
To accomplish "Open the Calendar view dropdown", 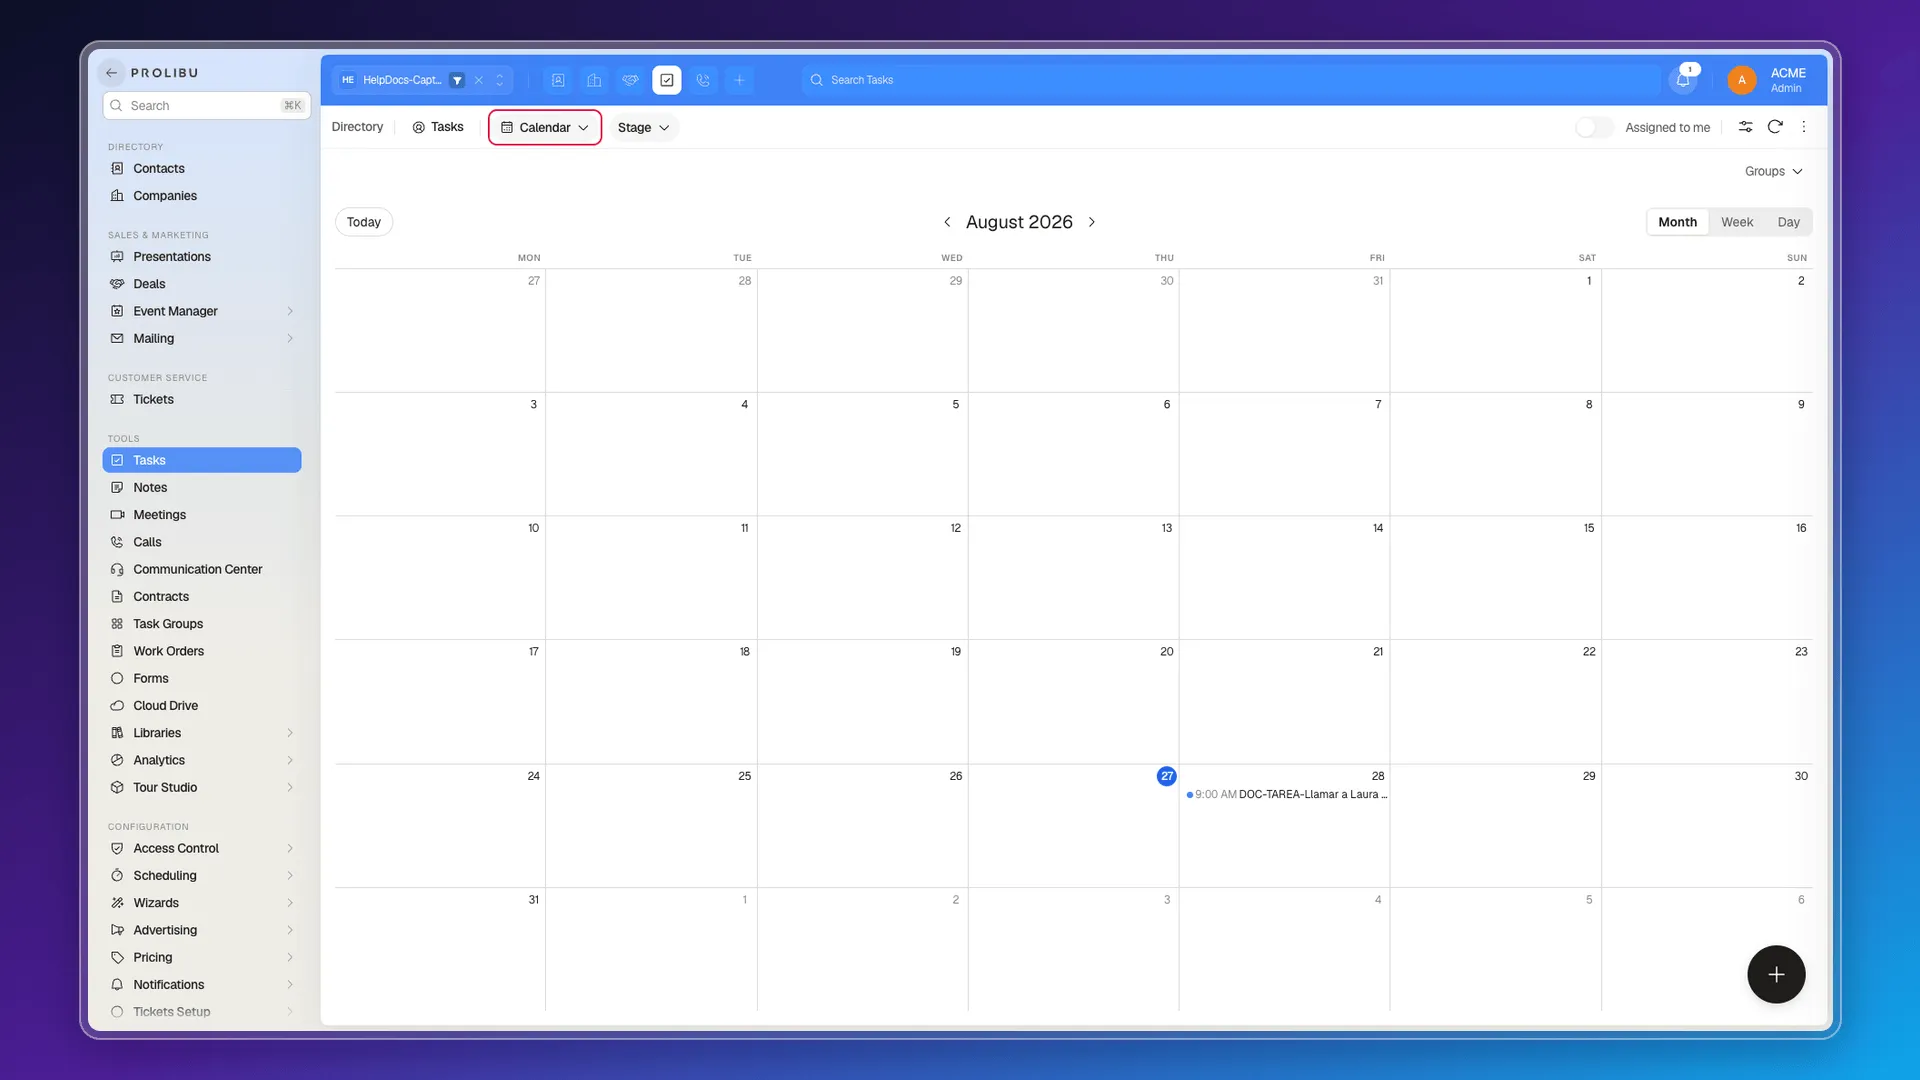I will coord(545,127).
